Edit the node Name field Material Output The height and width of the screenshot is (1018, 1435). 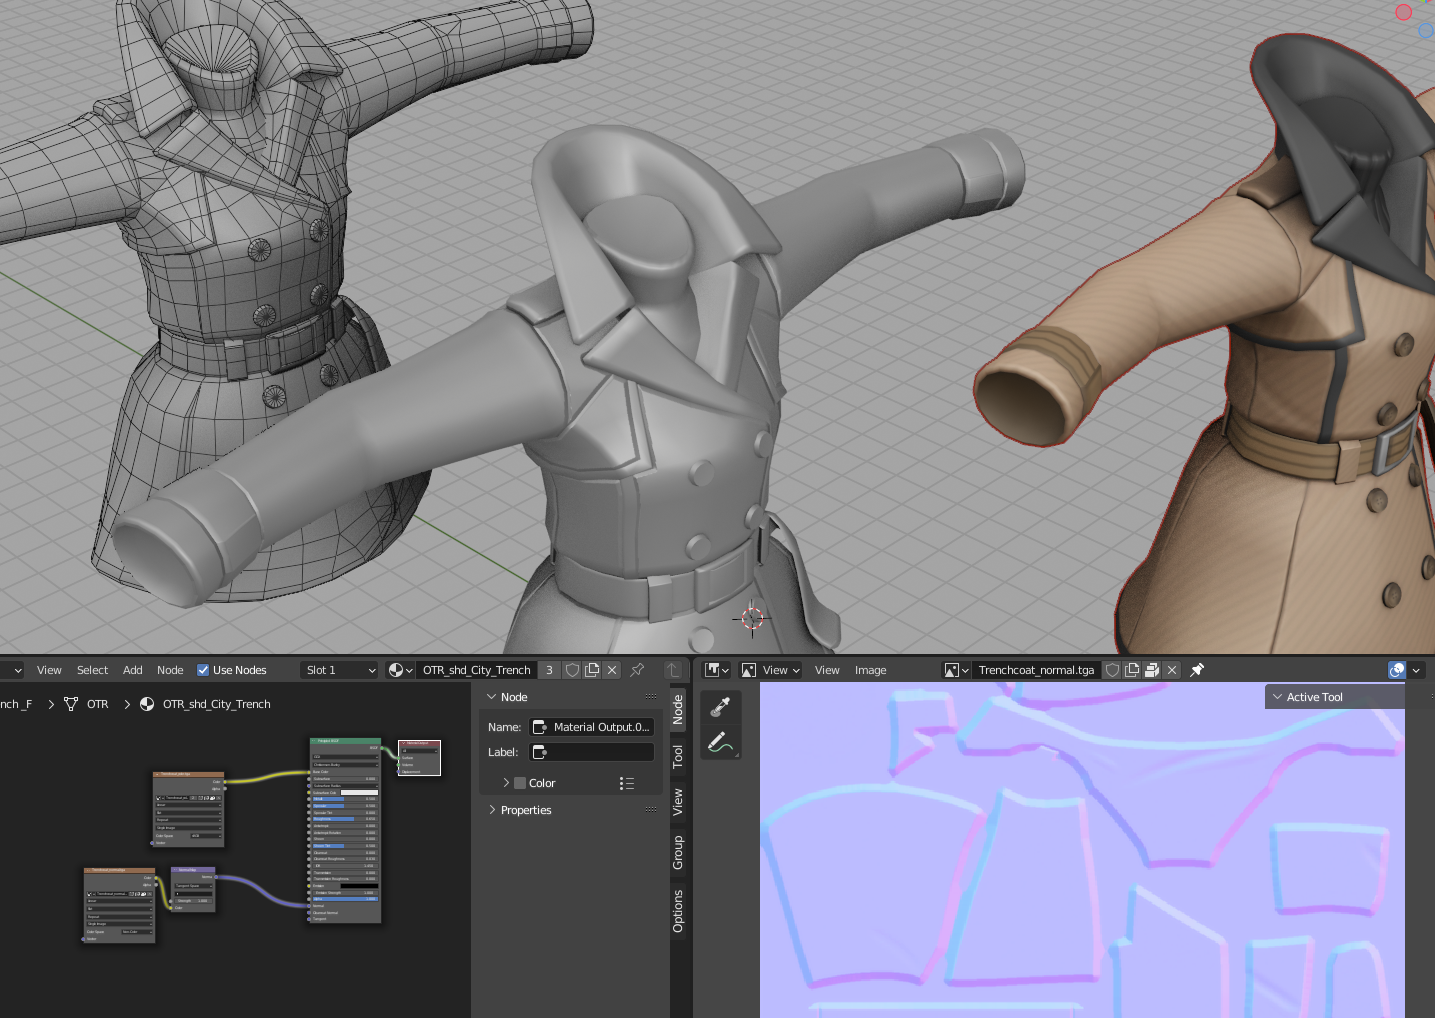[591, 727]
